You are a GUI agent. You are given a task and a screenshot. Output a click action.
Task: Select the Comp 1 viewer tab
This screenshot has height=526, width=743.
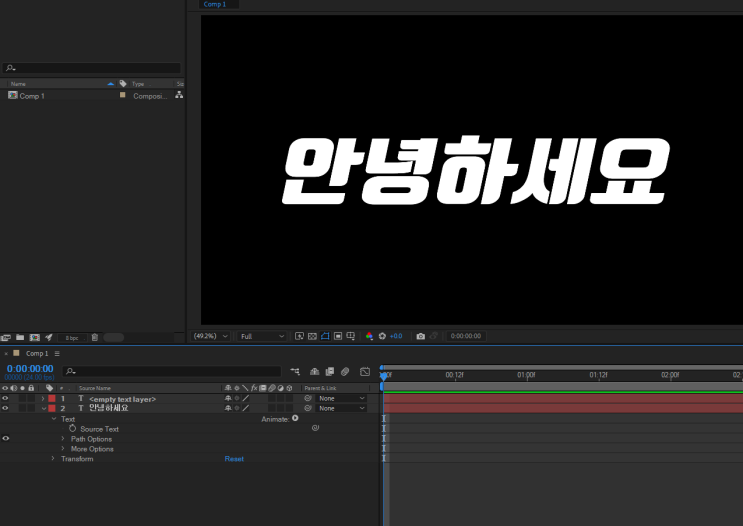click(214, 4)
